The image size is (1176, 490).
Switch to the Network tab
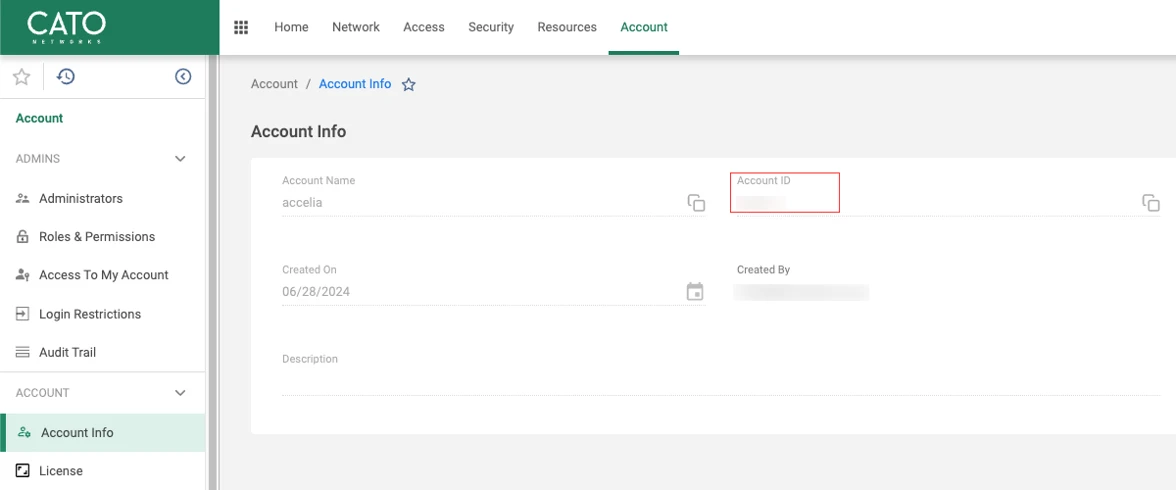coord(356,27)
